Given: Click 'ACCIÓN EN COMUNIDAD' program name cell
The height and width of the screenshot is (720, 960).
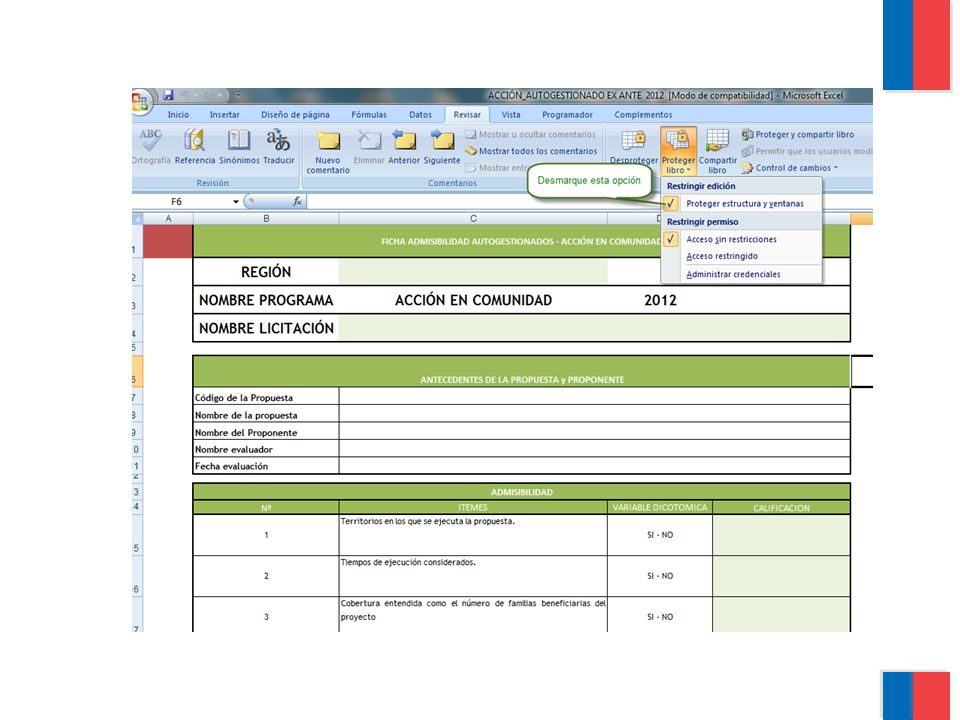Looking at the screenshot, I should (x=473, y=300).
